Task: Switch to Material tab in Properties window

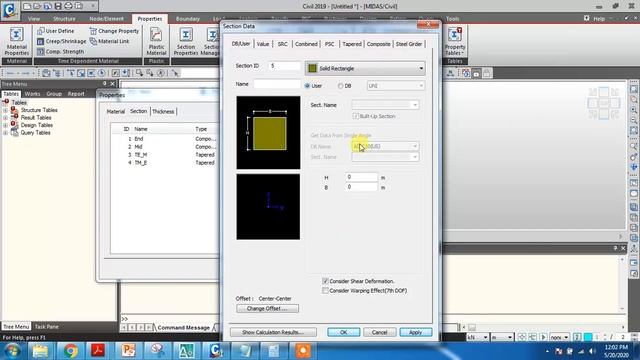Action: (116, 111)
